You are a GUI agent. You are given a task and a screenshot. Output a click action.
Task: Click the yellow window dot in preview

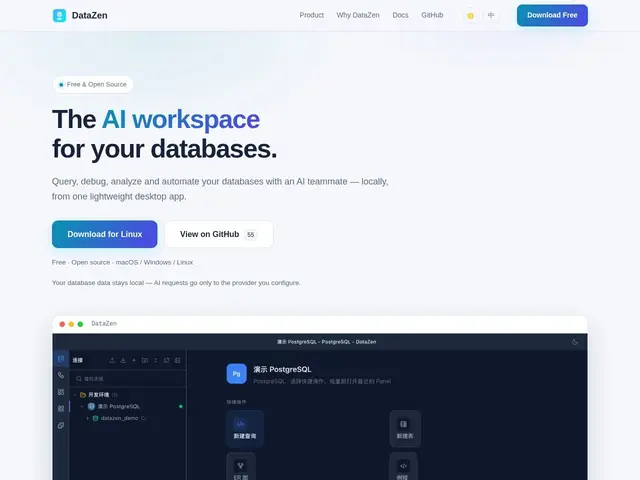coord(71,324)
